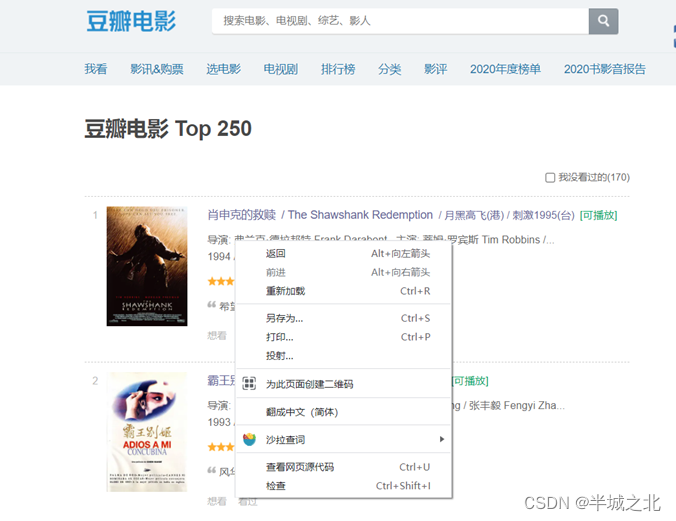This screenshot has width=676, height=521.
Task: Click the Saladict icon in context menu
Action: pos(249,439)
